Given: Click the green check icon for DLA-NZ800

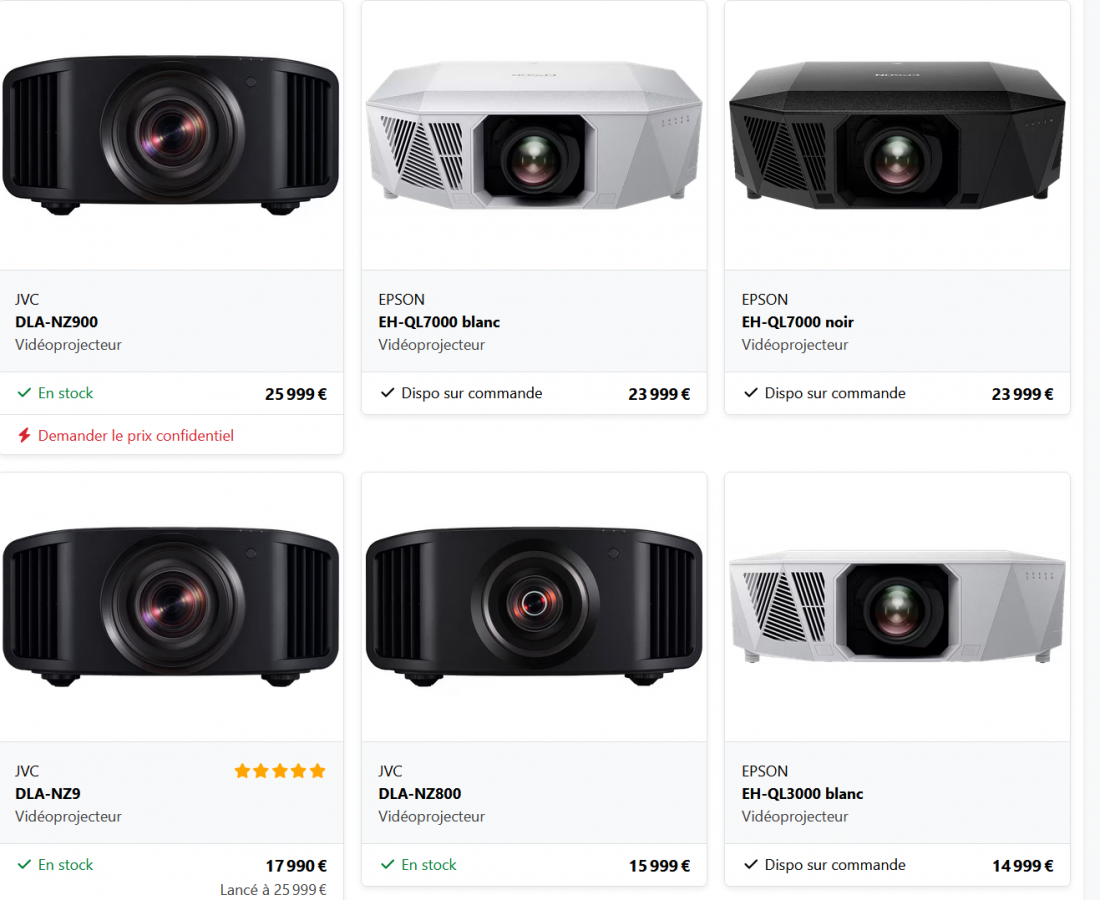Looking at the screenshot, I should point(388,865).
